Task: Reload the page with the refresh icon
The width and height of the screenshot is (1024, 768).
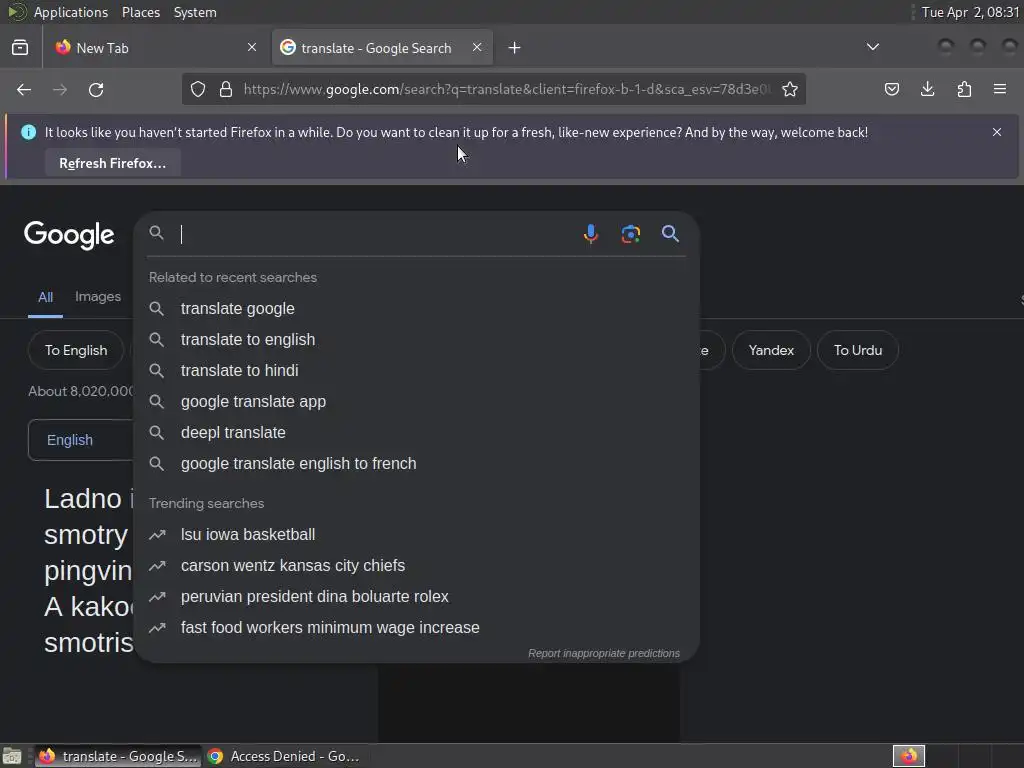Action: tap(96, 89)
